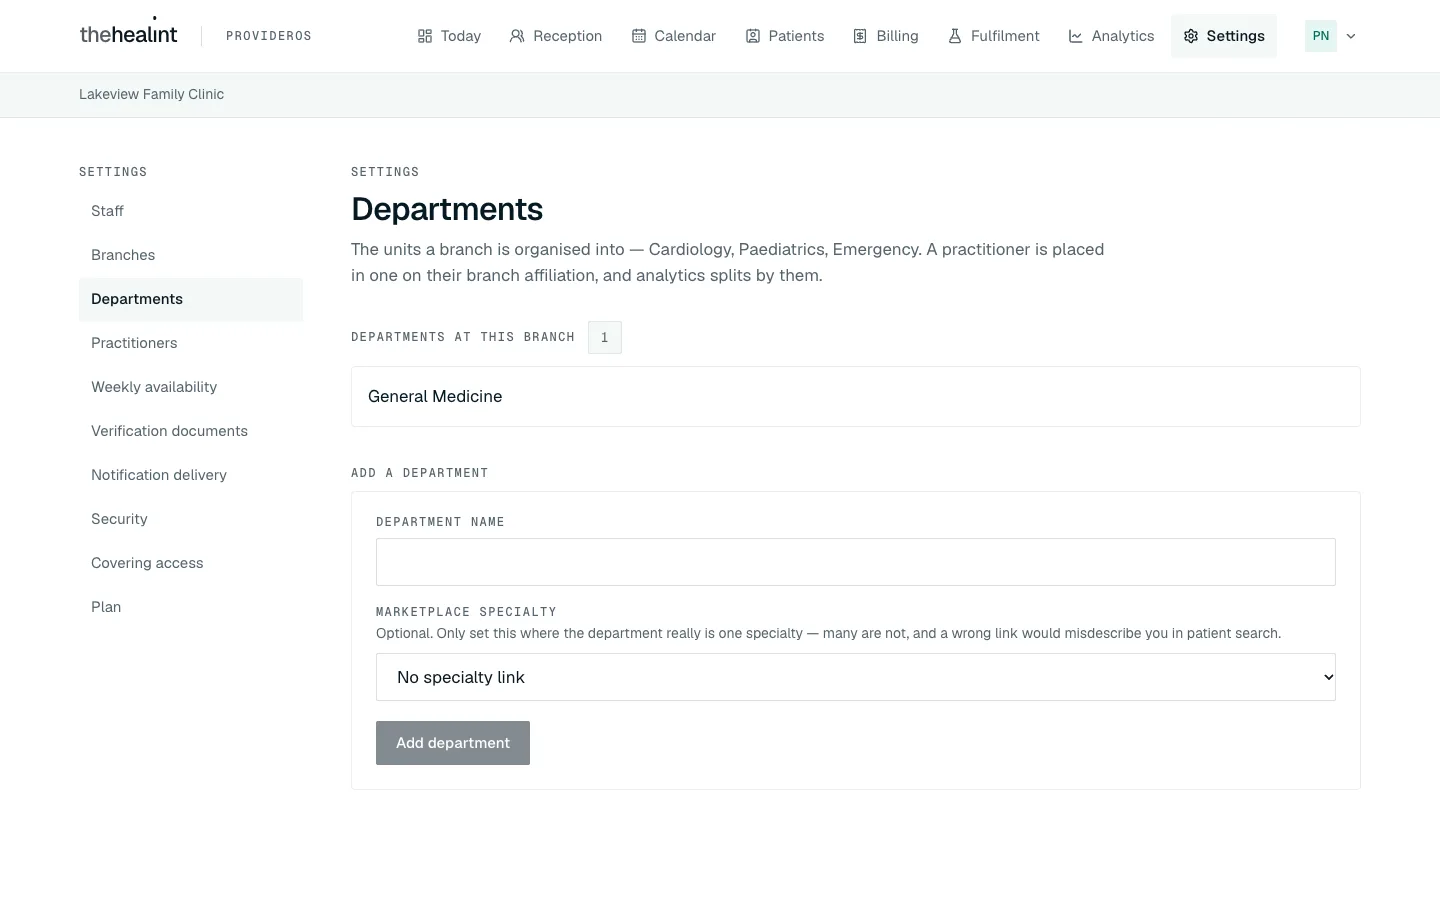
Task: Click the Analytics chart icon
Action: 1076,36
